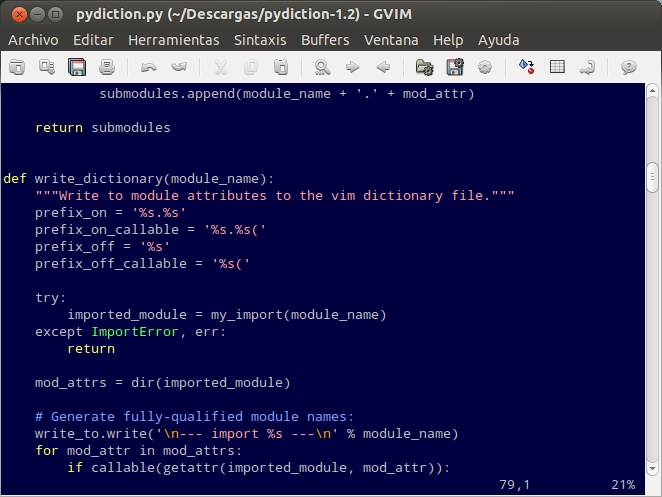Click the Cut scissors icon
The image size is (662, 497).
point(221,67)
